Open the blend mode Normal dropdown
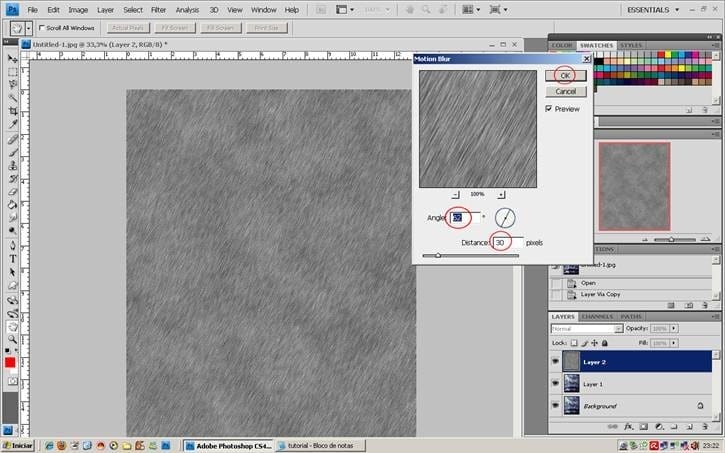The width and height of the screenshot is (725, 453). click(587, 329)
